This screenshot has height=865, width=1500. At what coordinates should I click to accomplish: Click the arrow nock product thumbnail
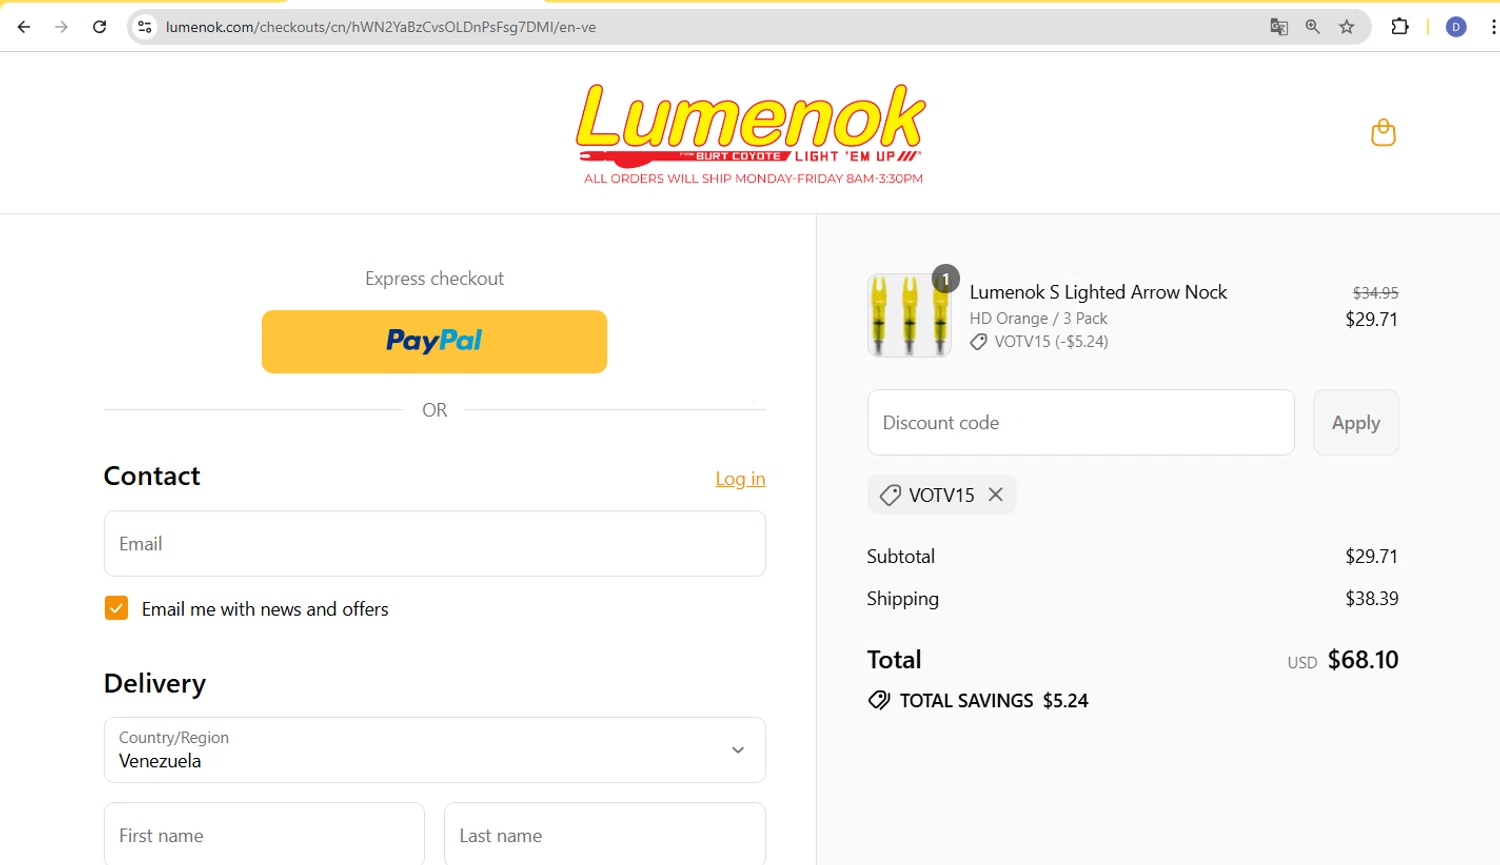click(x=909, y=316)
